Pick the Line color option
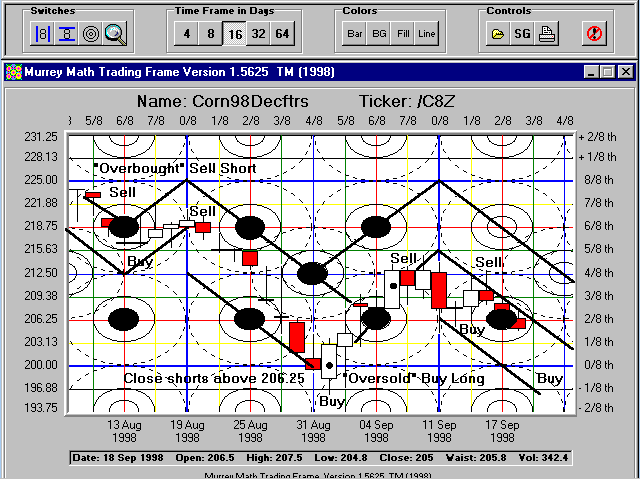This screenshot has width=640, height=480. pyautogui.click(x=427, y=33)
